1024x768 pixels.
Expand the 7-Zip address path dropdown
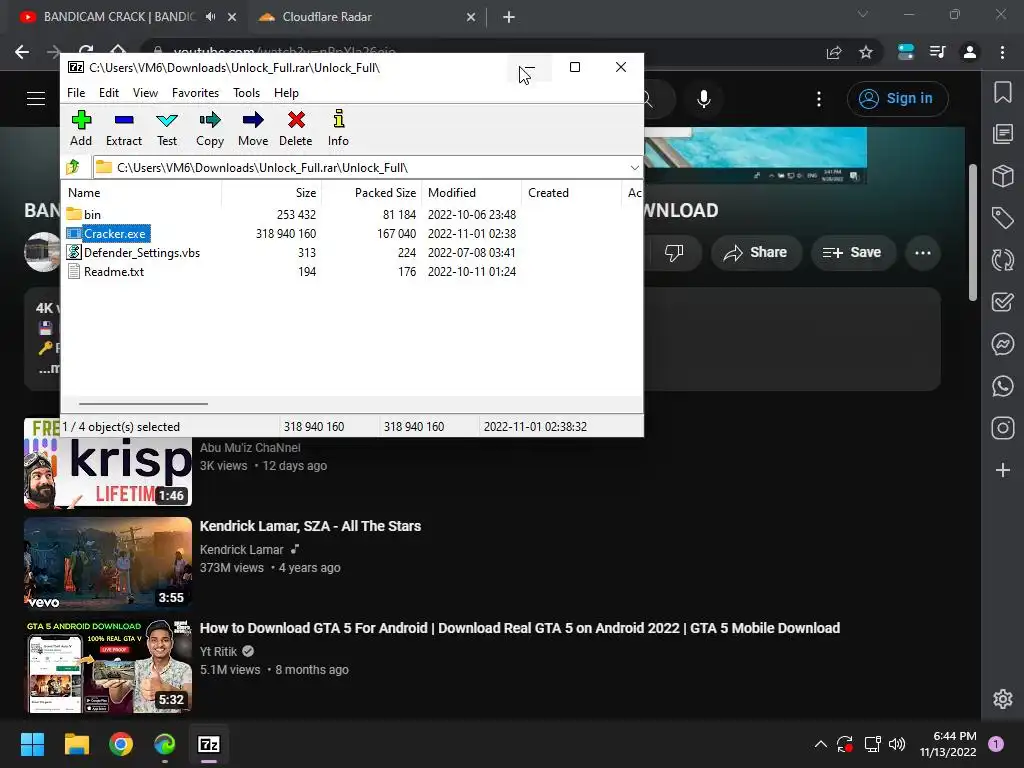coord(634,168)
